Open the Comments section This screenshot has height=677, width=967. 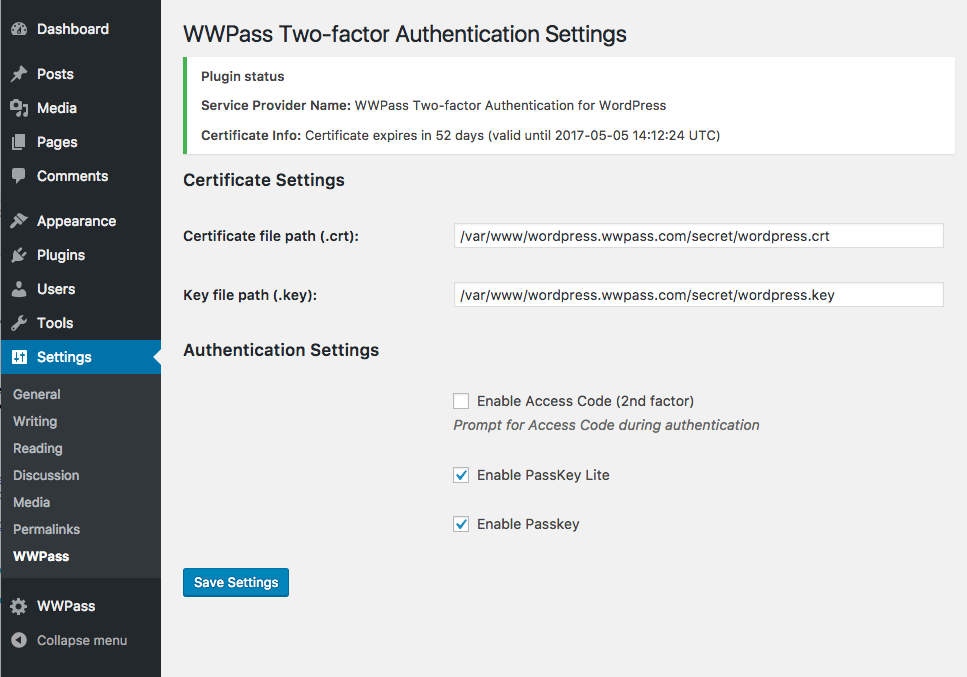coord(72,176)
